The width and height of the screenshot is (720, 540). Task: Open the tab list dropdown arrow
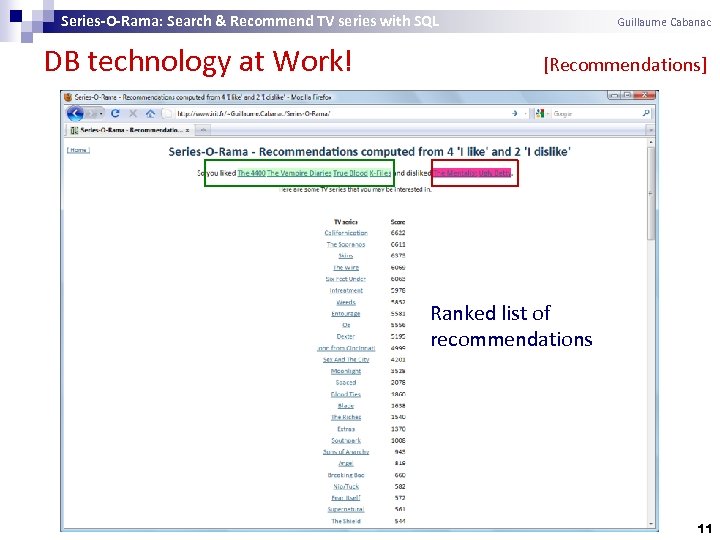point(651,130)
